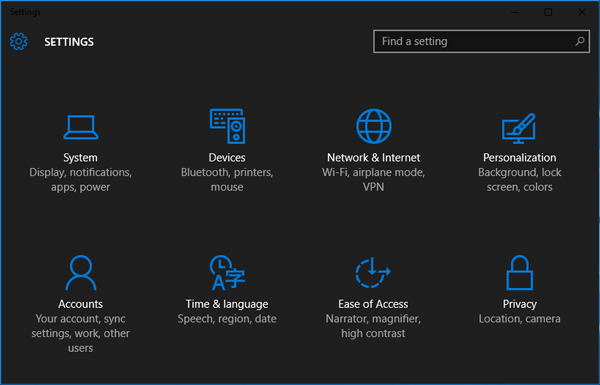The image size is (600, 385).
Task: Open the Ease of Access icon
Action: [373, 272]
